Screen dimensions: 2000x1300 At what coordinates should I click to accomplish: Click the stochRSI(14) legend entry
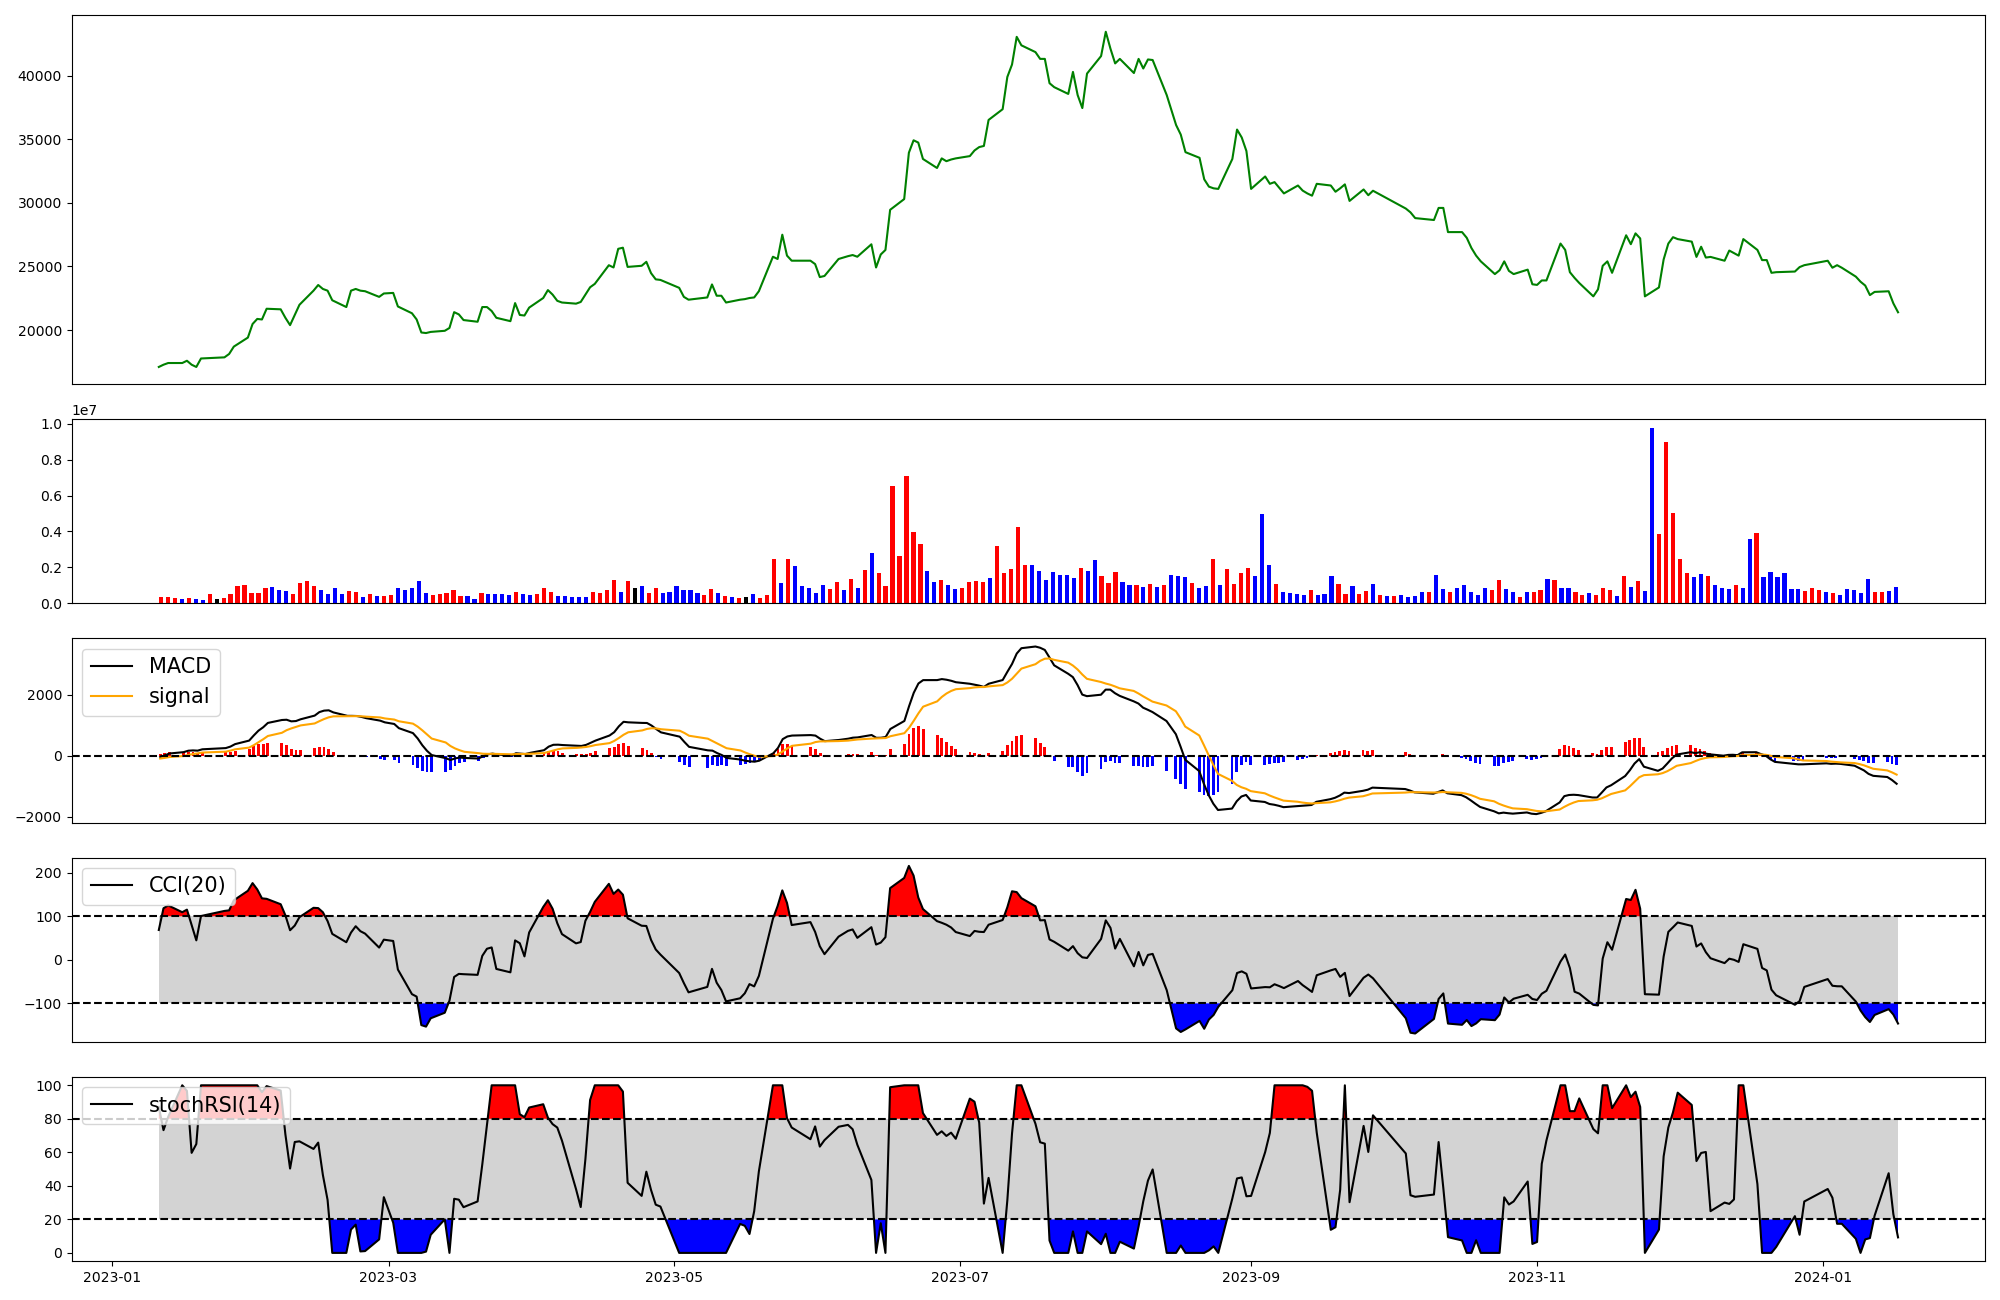pos(214,1105)
